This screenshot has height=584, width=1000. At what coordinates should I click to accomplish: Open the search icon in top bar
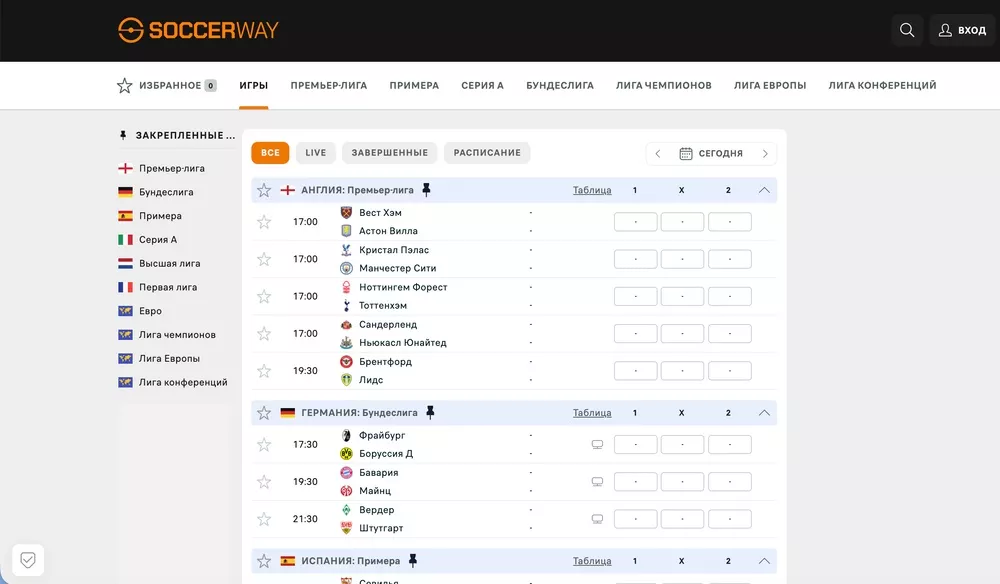click(x=907, y=30)
